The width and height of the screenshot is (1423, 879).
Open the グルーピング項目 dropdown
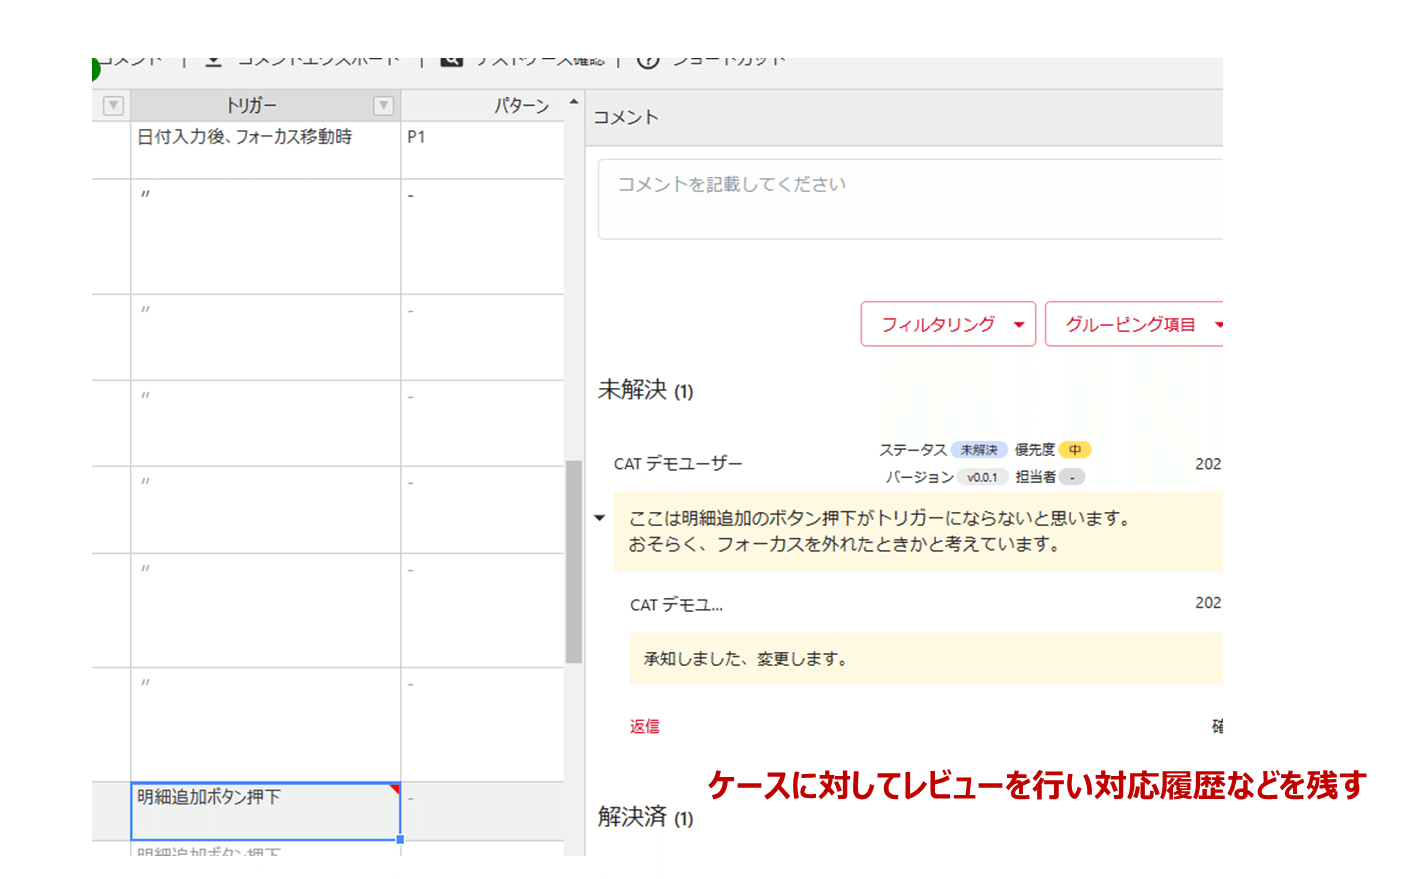pyautogui.click(x=1135, y=324)
